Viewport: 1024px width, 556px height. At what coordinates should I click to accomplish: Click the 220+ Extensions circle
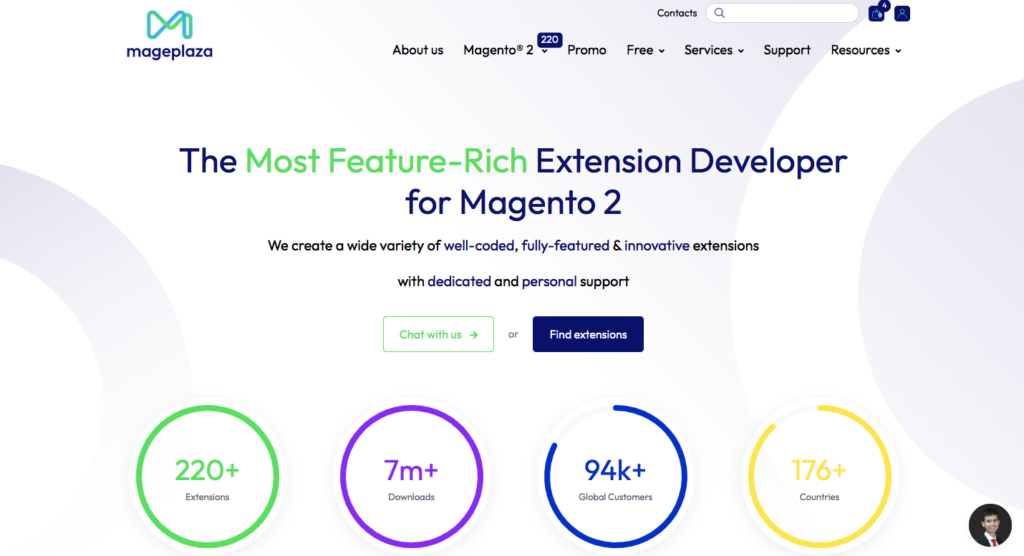tap(208, 476)
